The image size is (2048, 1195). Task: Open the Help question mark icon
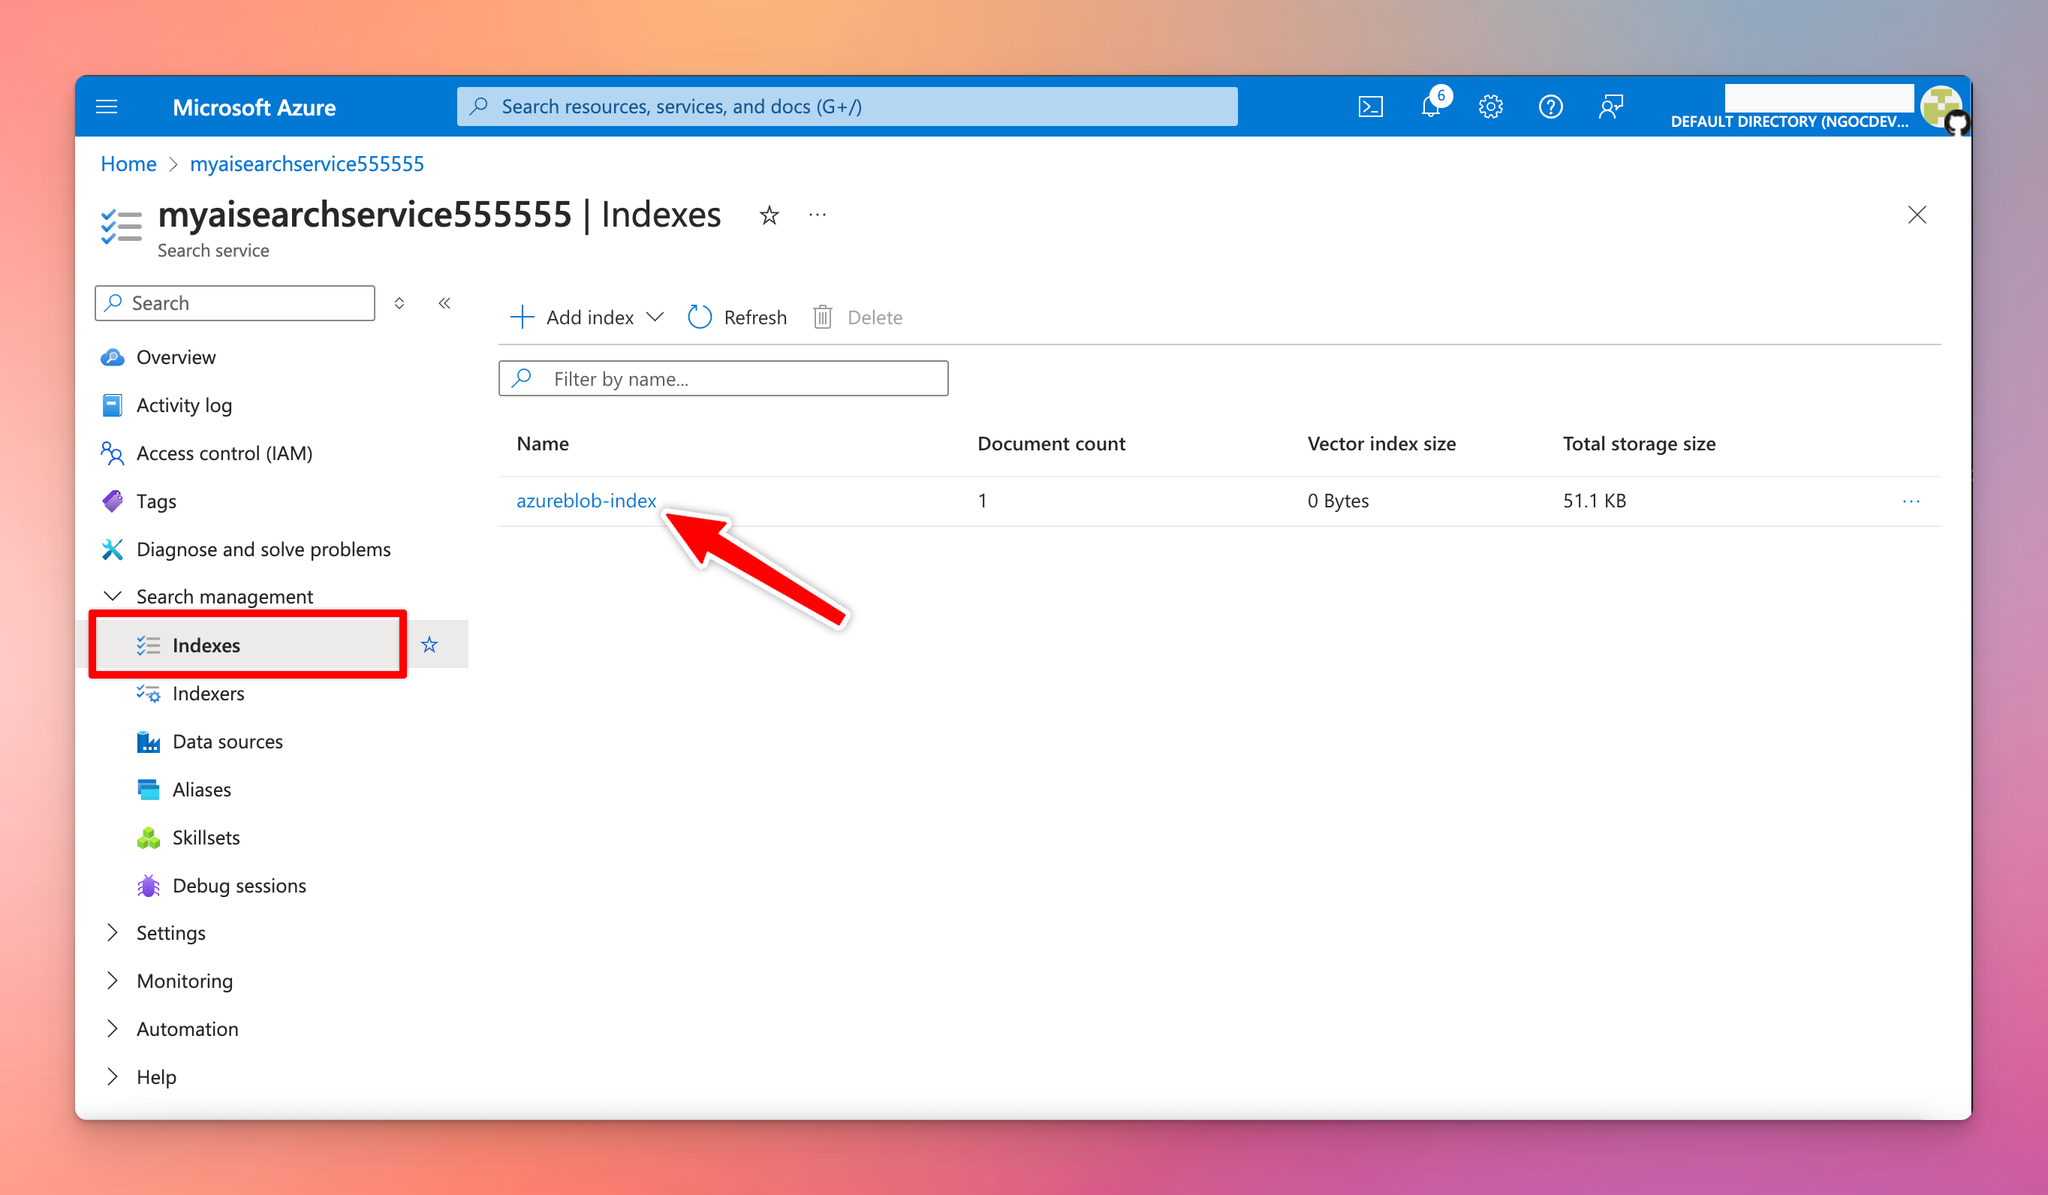1551,107
